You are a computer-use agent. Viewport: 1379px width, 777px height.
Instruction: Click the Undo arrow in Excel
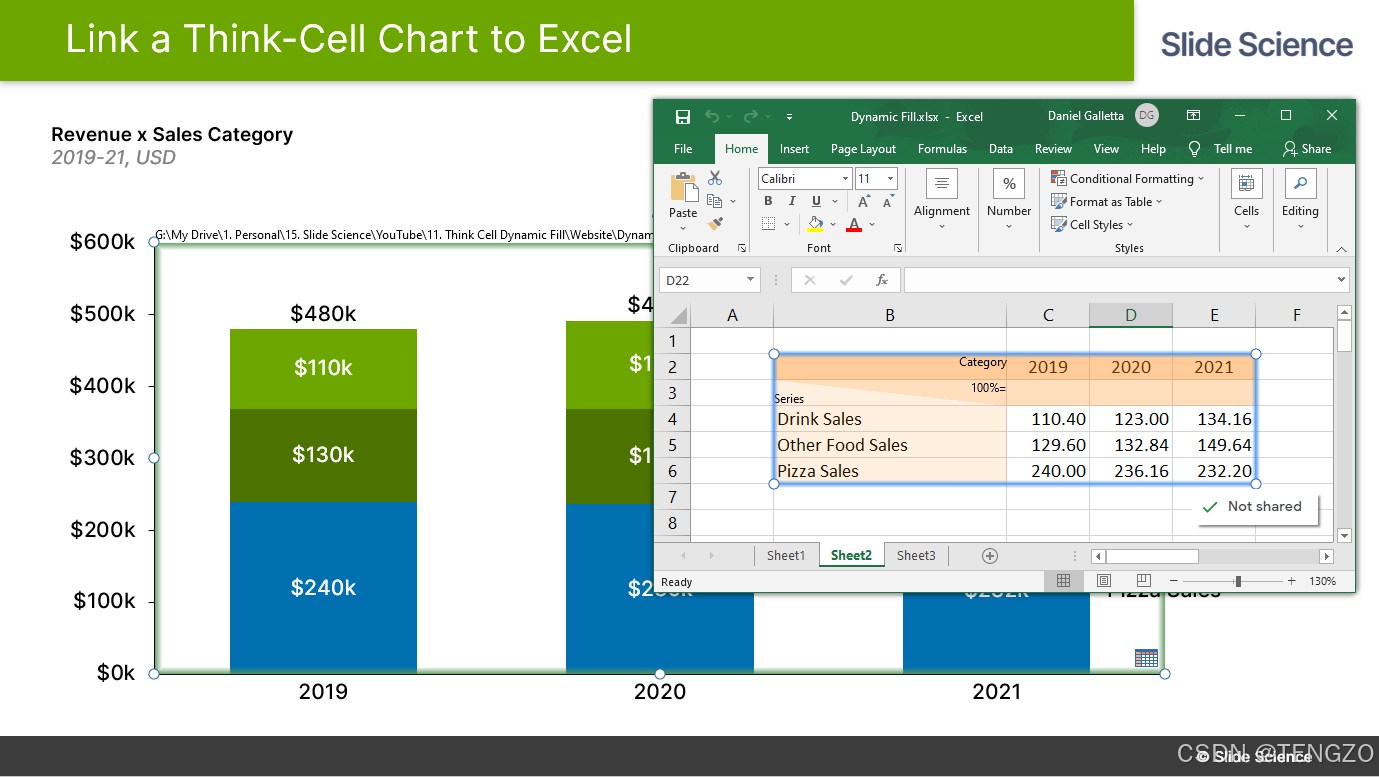(x=712, y=117)
